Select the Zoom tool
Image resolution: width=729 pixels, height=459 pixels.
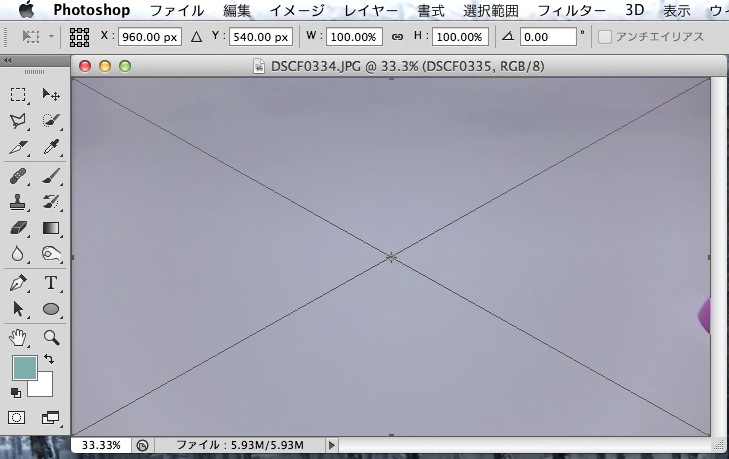click(x=51, y=338)
